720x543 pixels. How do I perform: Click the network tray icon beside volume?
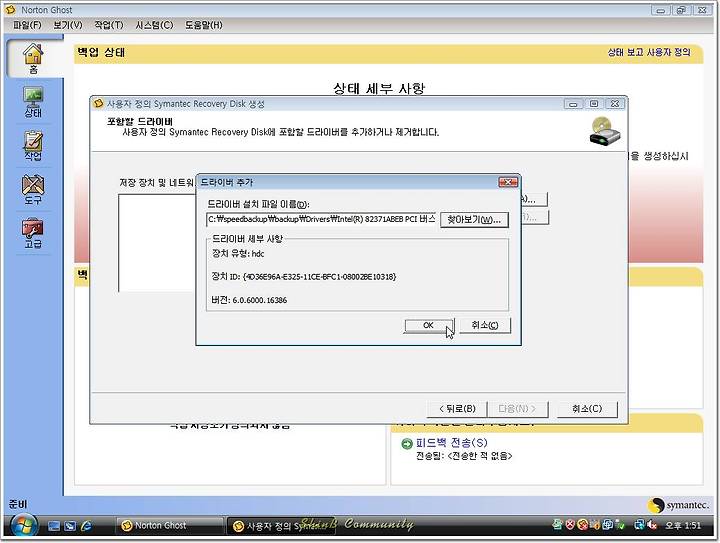click(639, 525)
